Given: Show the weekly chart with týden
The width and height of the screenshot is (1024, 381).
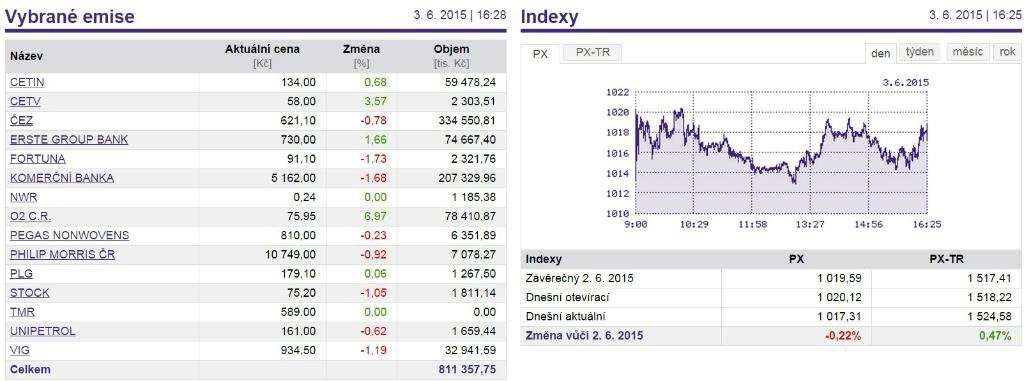Looking at the screenshot, I should click(920, 52).
